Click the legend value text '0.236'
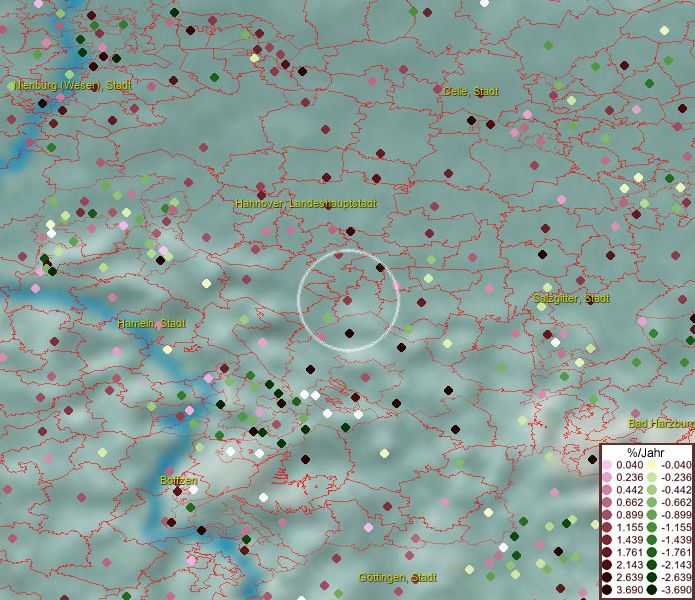This screenshot has height=600, width=695. coord(629,477)
